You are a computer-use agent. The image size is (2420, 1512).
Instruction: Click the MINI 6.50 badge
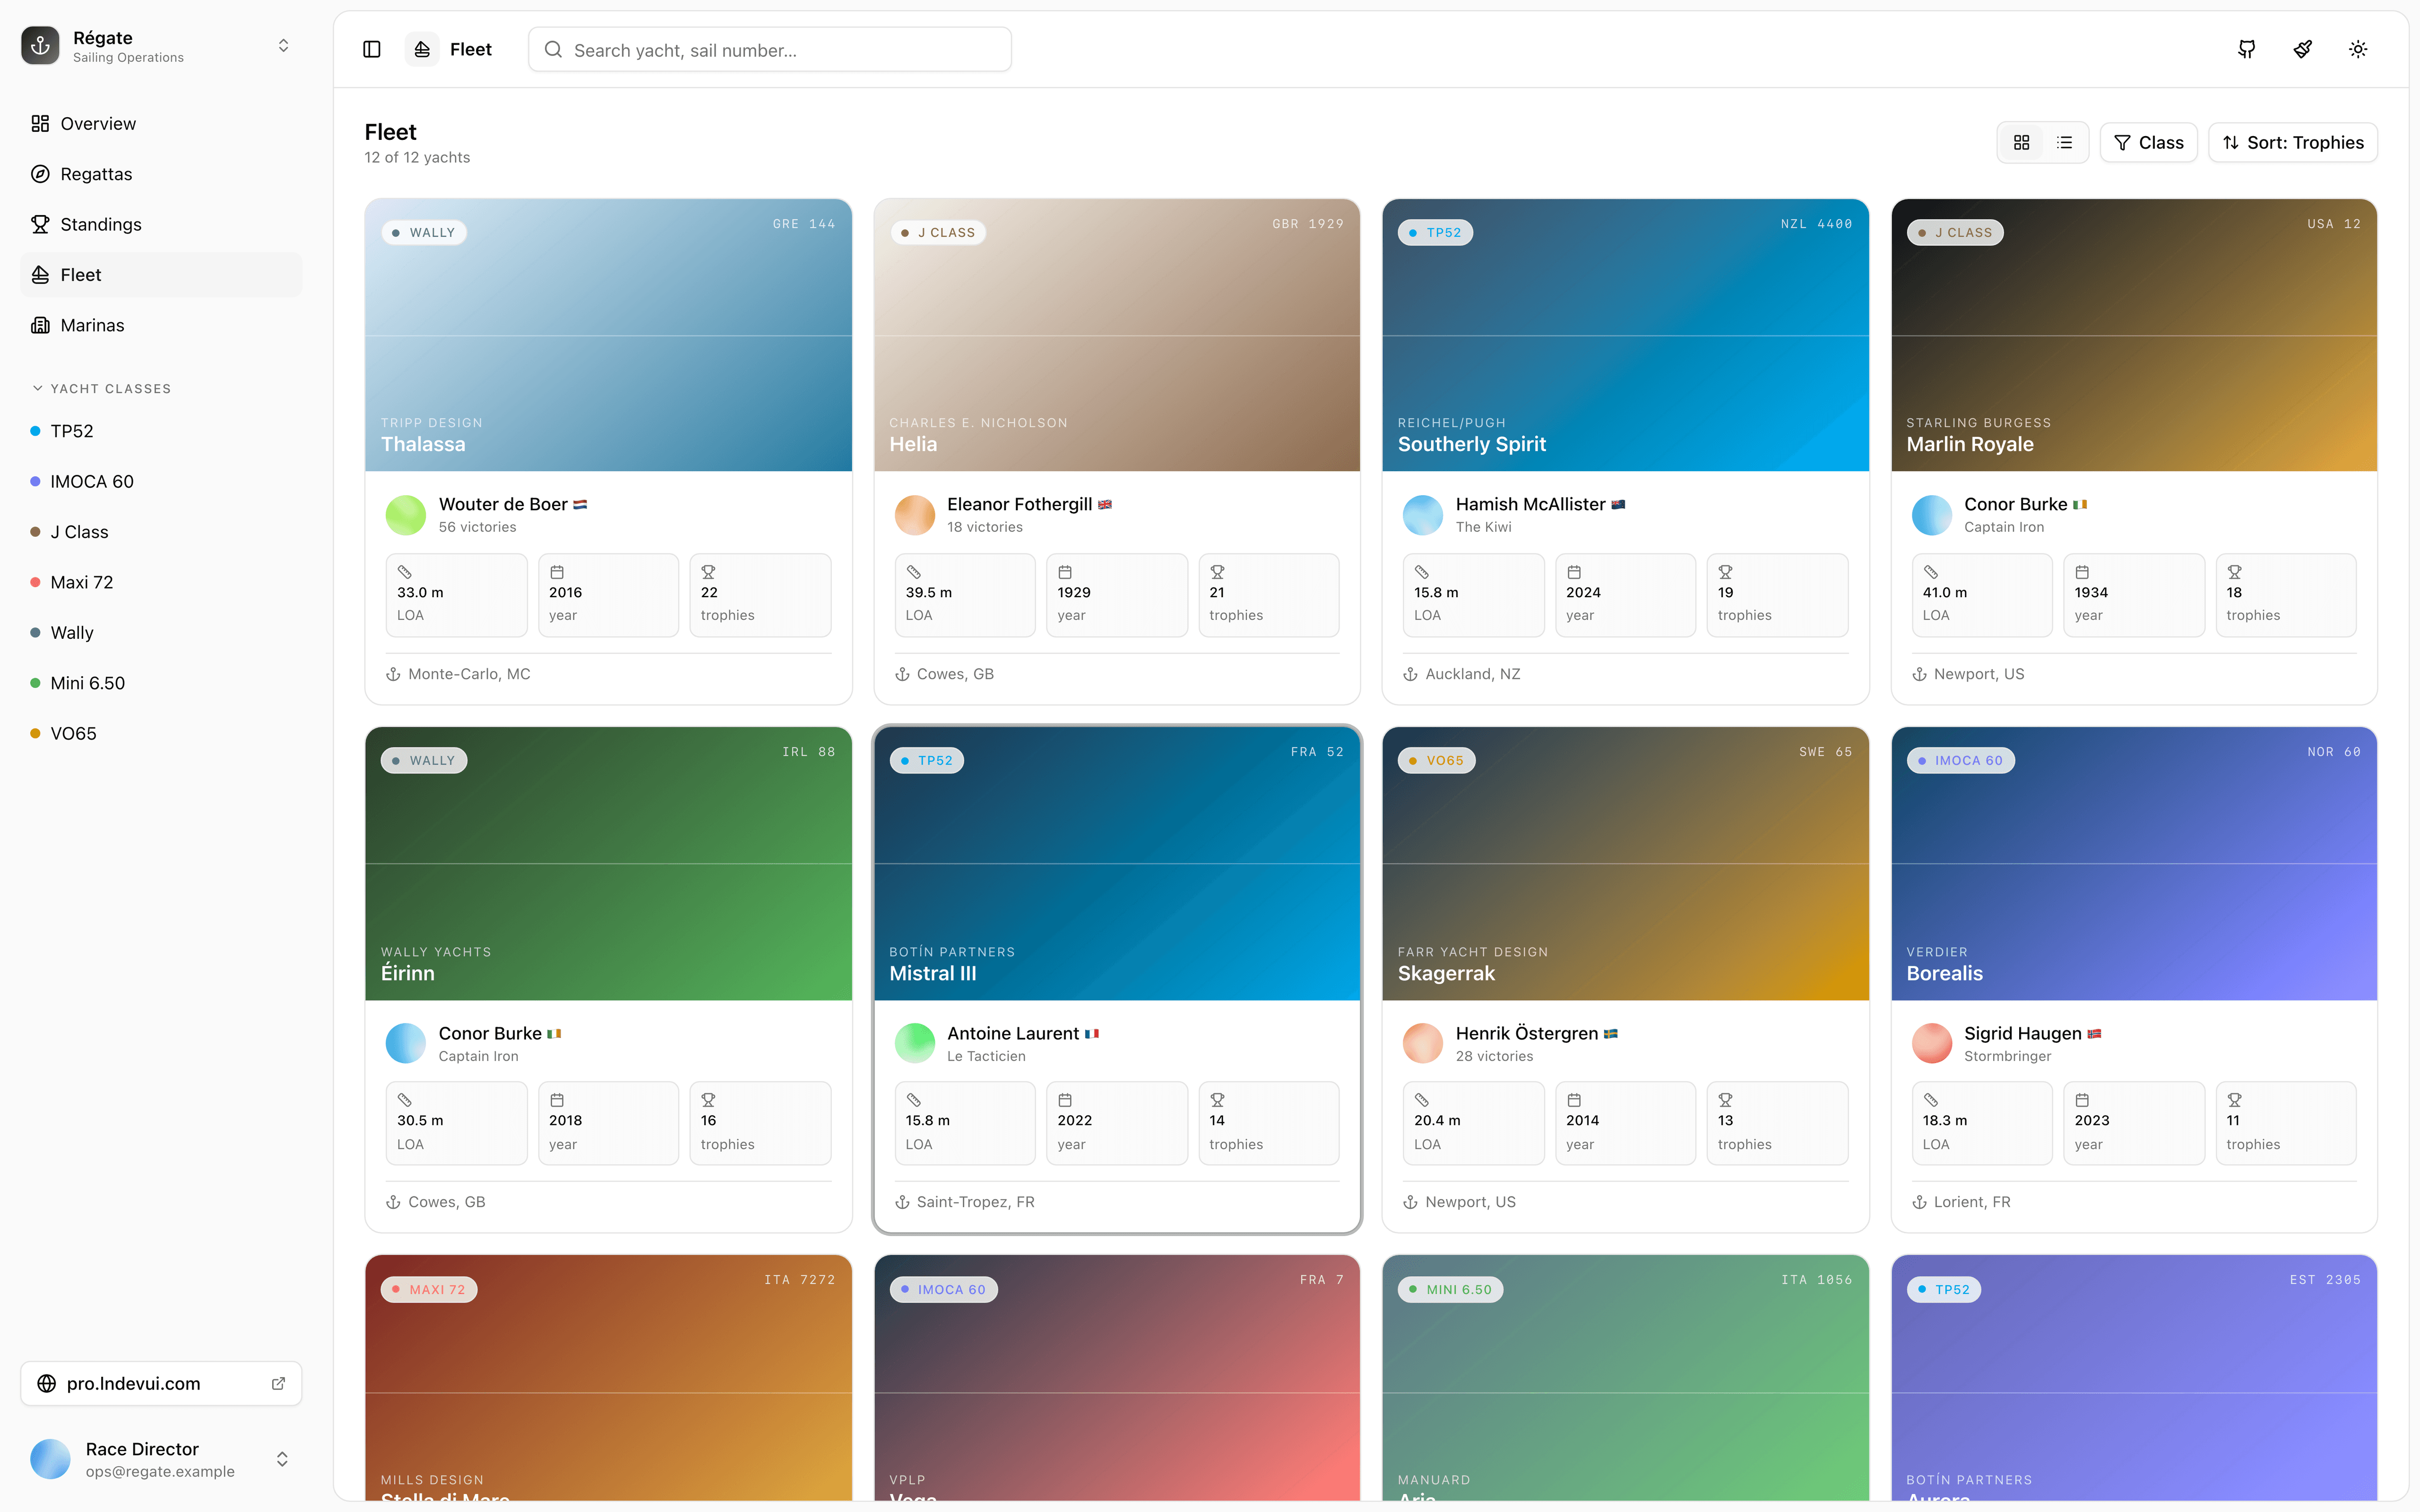pos(1450,1289)
